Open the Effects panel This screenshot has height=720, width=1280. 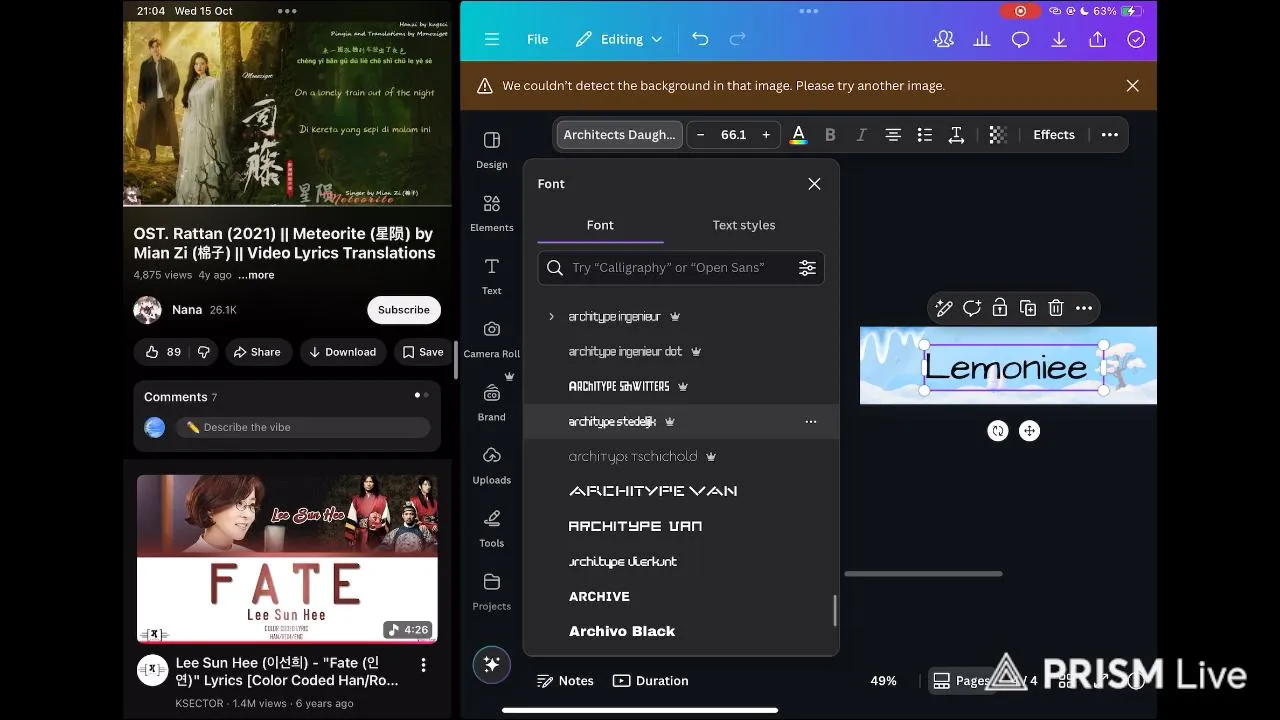1054,135
